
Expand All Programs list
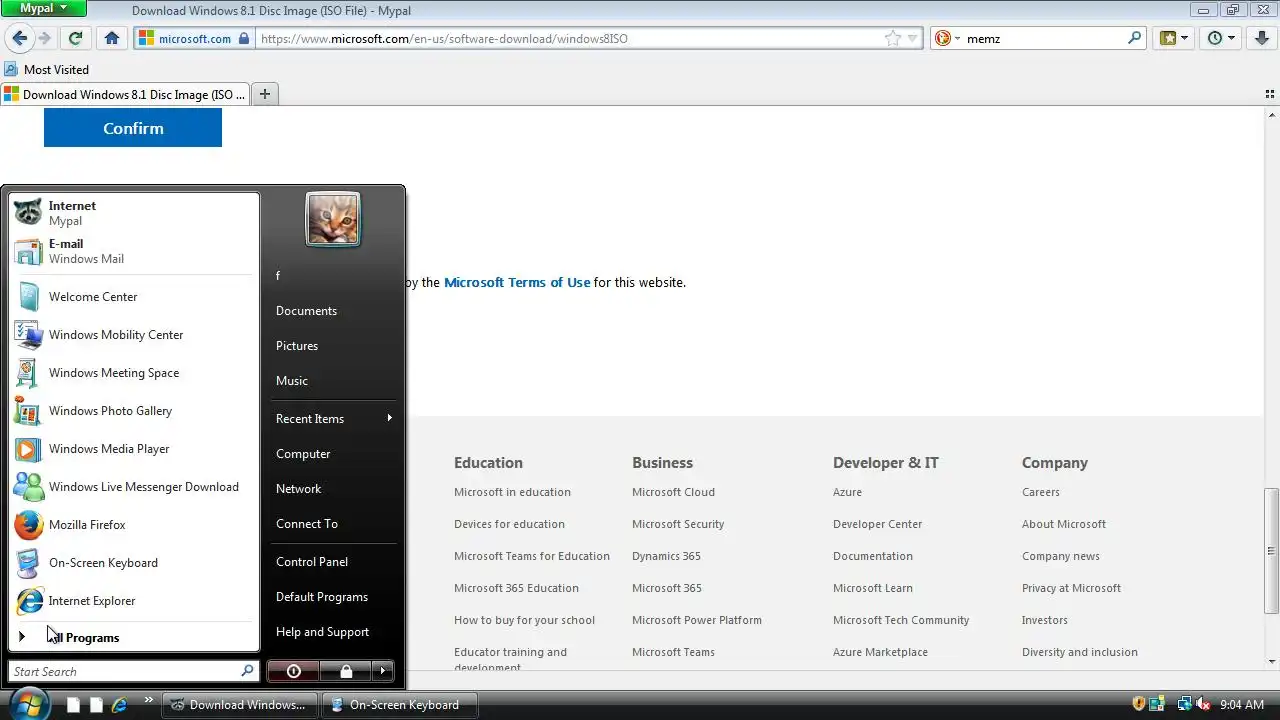coord(132,637)
